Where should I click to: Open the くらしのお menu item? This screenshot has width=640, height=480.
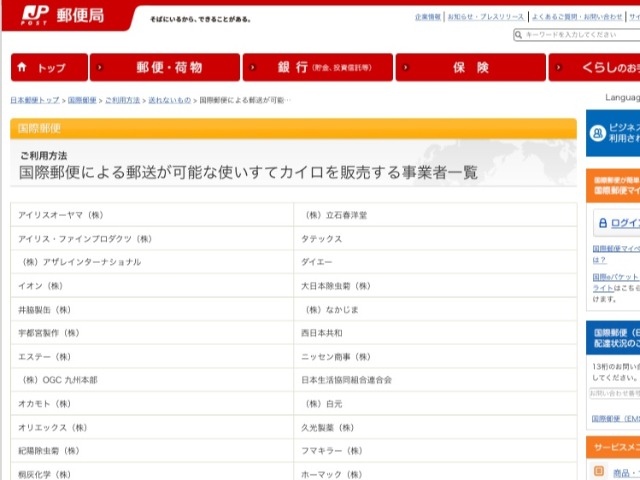click(x=594, y=67)
